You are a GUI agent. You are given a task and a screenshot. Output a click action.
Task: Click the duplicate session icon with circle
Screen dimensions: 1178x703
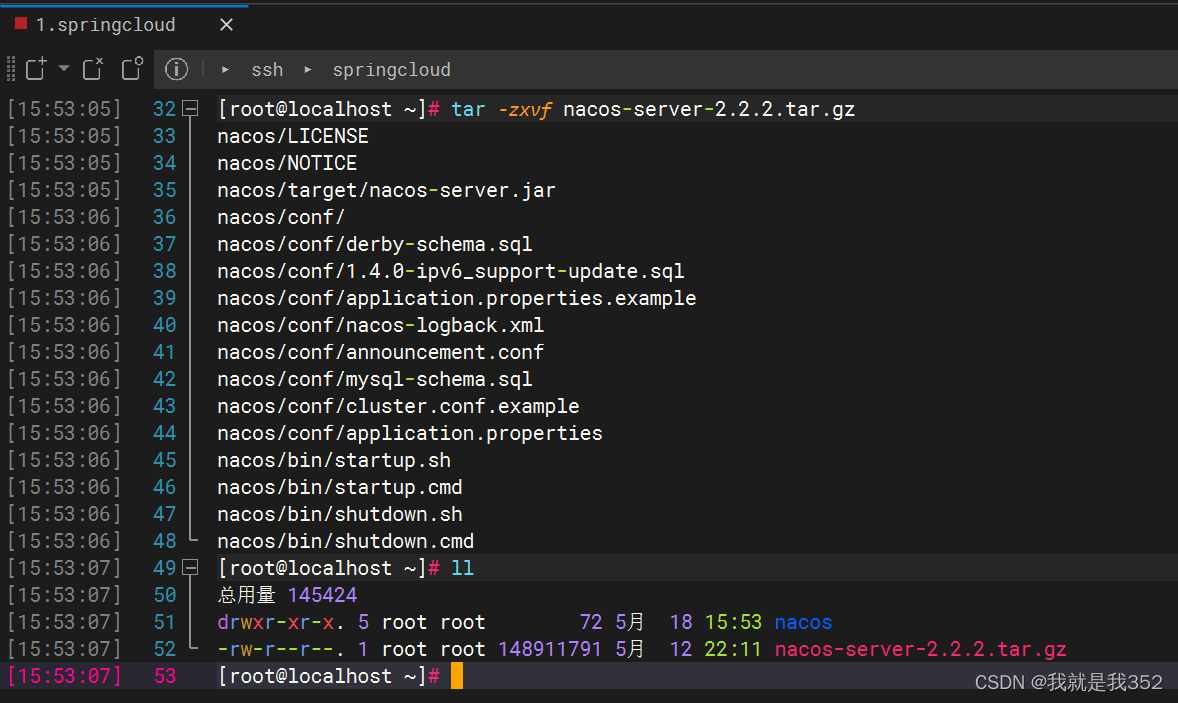pos(132,68)
